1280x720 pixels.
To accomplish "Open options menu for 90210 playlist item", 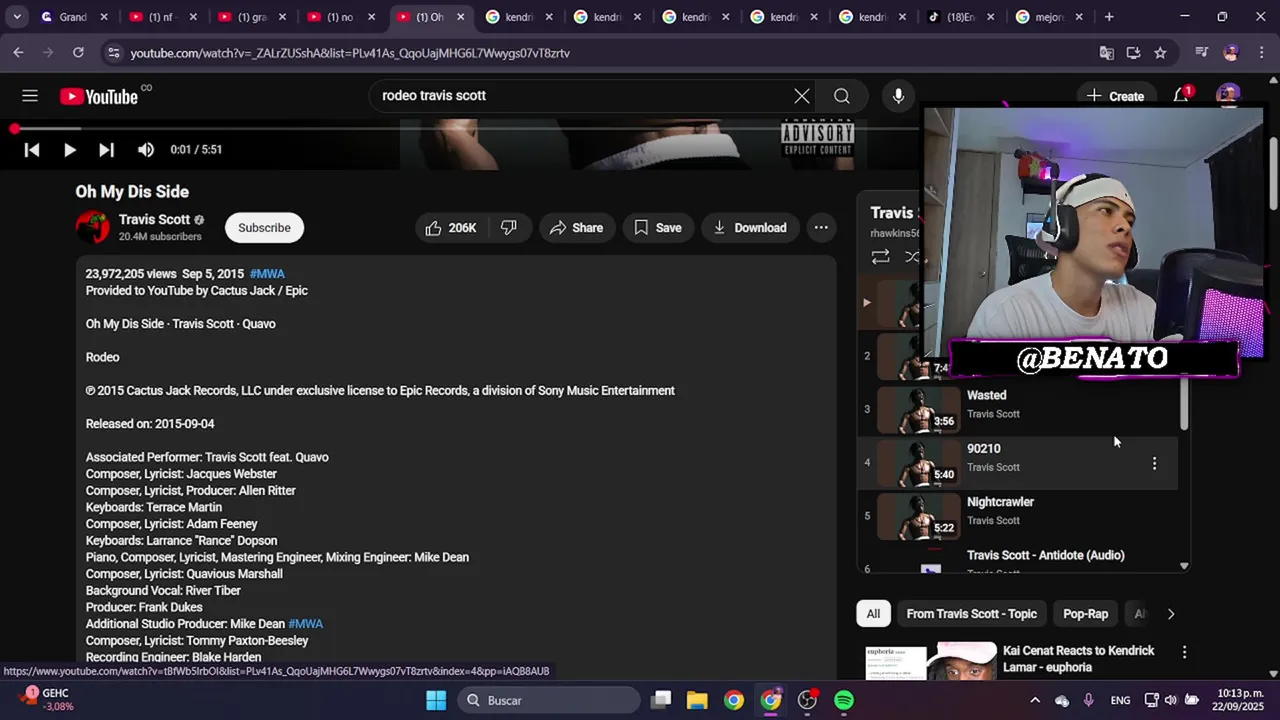I will tap(1154, 463).
